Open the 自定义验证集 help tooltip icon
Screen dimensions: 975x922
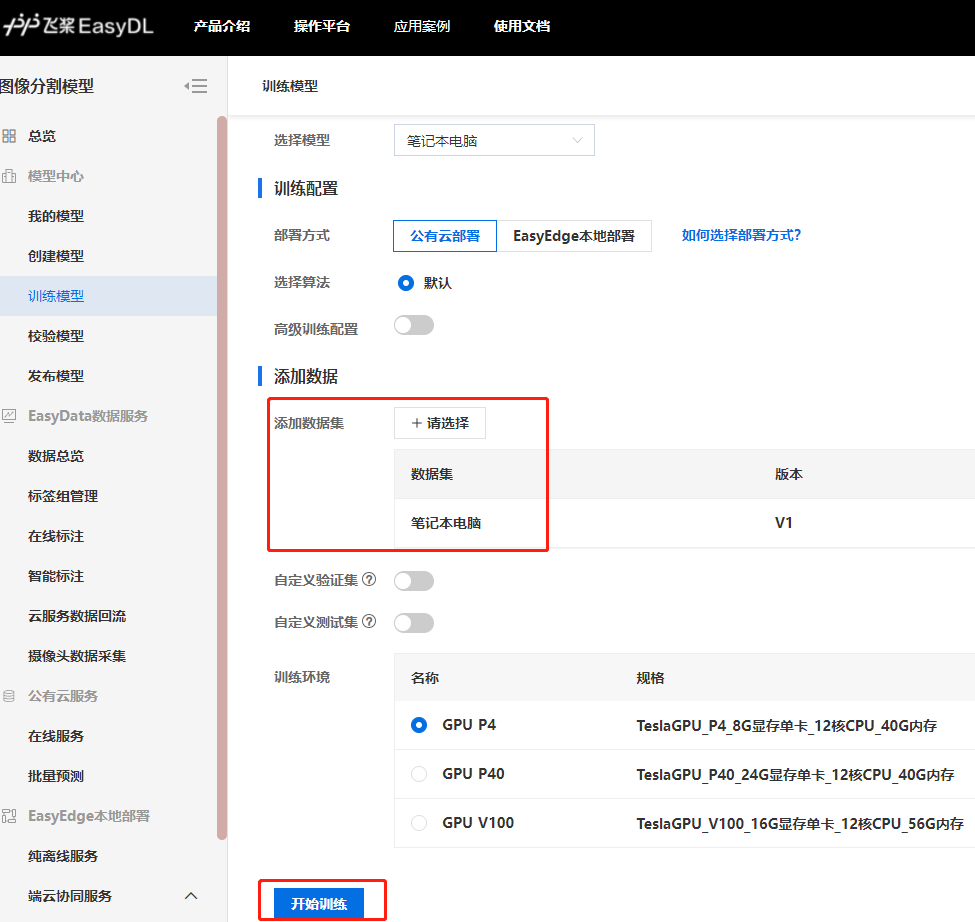[371, 580]
